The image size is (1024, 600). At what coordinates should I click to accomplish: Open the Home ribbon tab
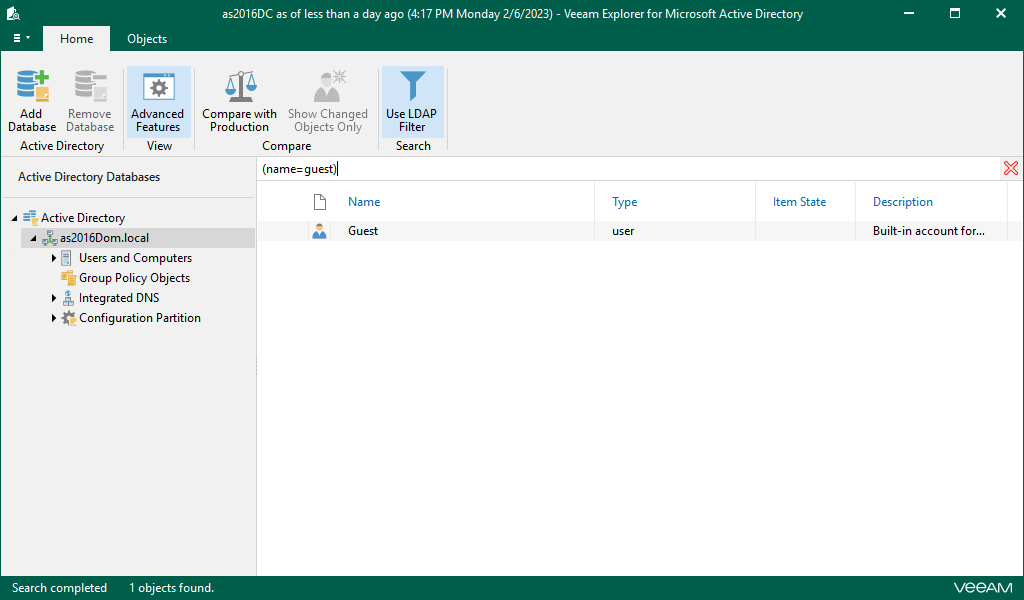(76, 39)
